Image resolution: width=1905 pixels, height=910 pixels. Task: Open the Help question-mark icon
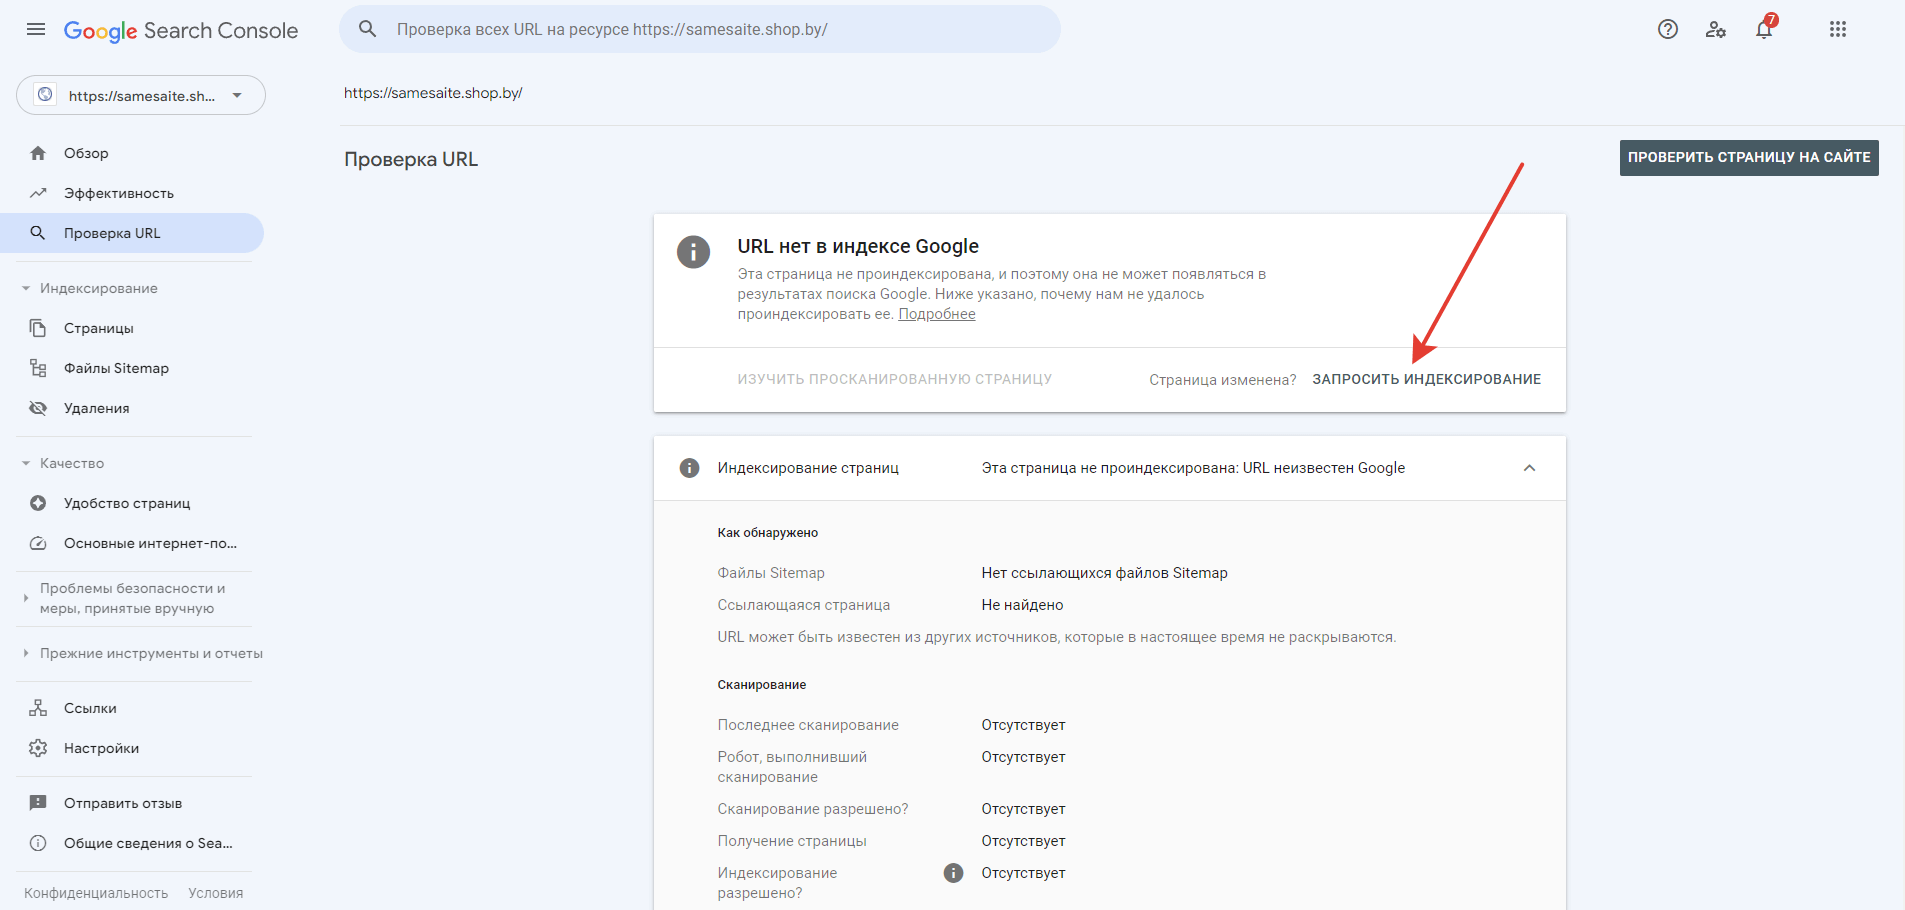point(1668,29)
